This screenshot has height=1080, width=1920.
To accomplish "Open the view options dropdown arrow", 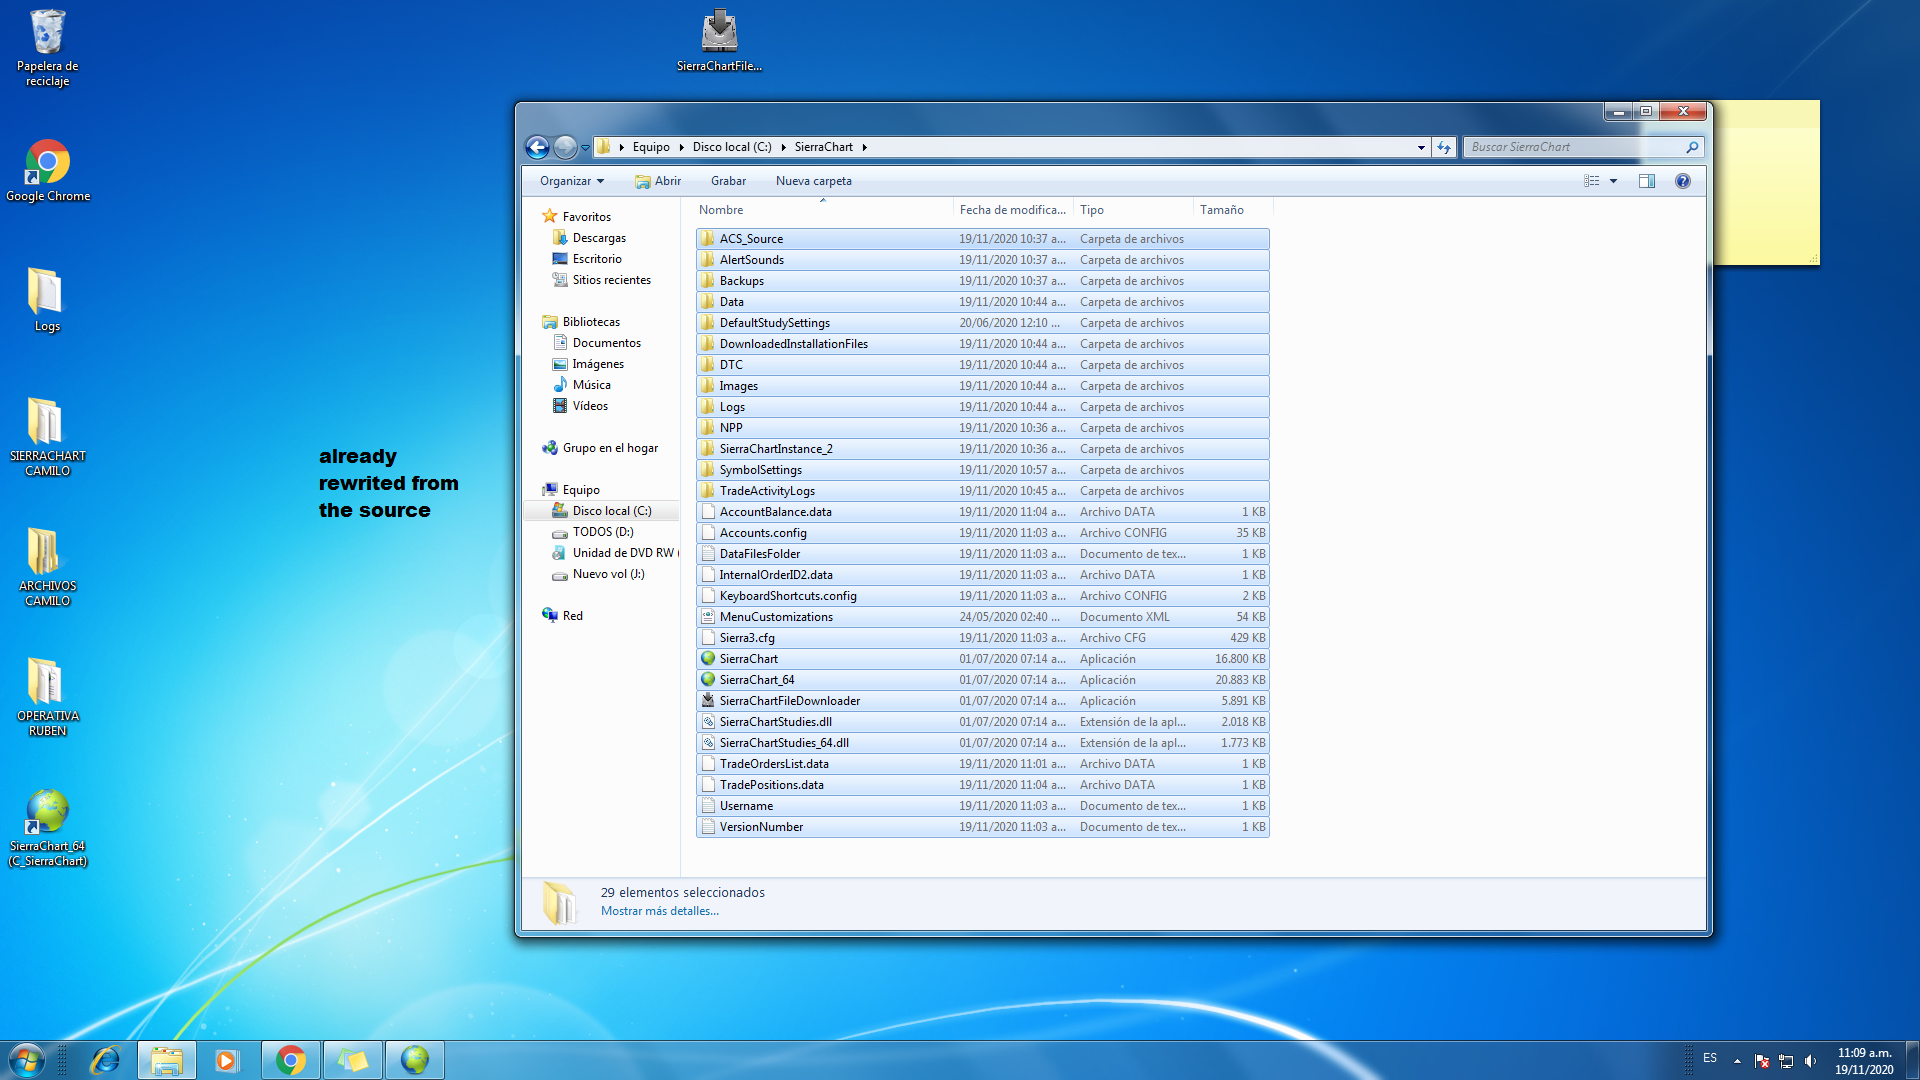I will [1613, 181].
